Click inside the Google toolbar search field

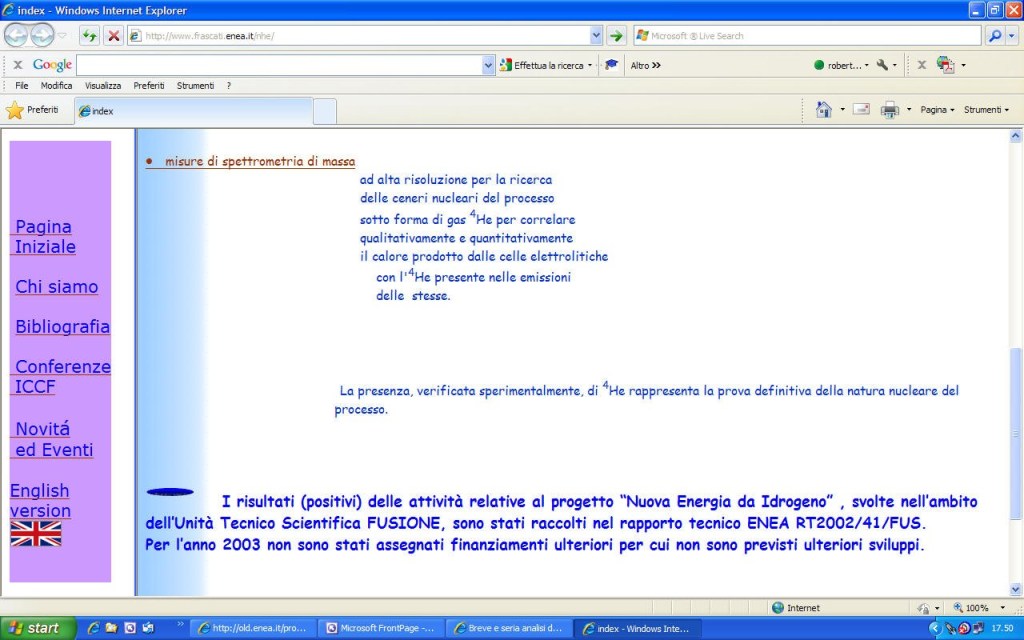coord(280,65)
